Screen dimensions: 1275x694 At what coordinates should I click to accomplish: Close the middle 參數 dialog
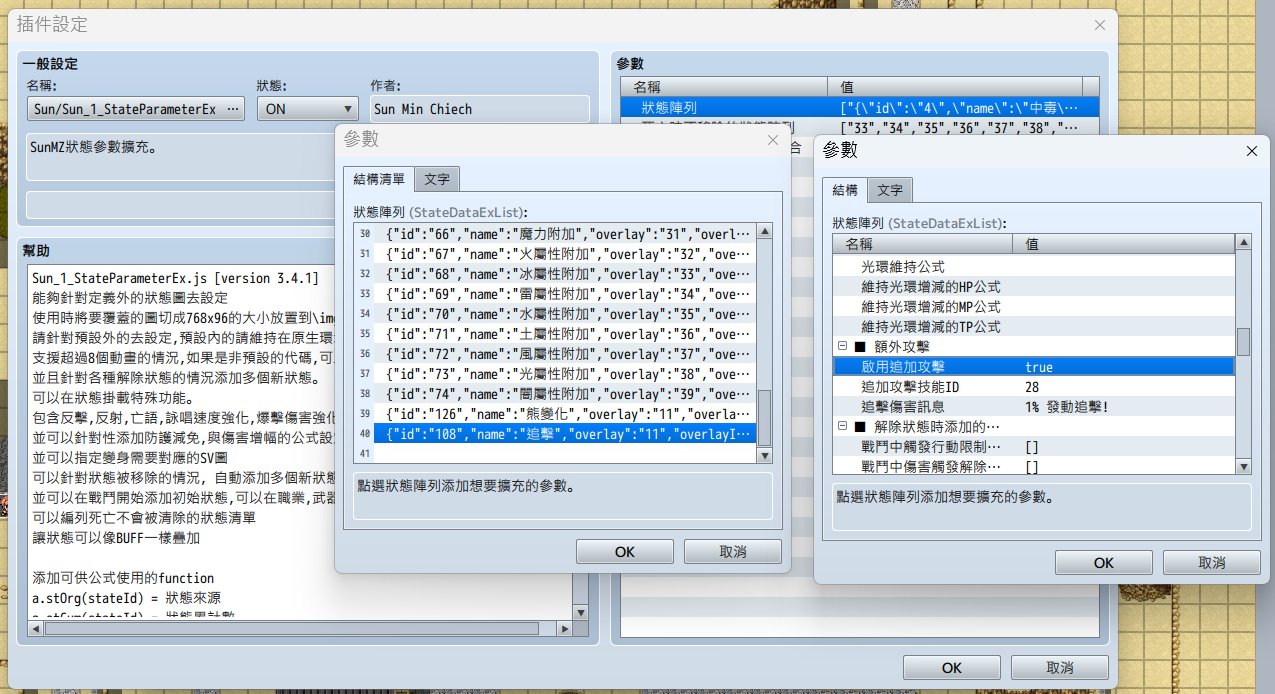coord(772,140)
